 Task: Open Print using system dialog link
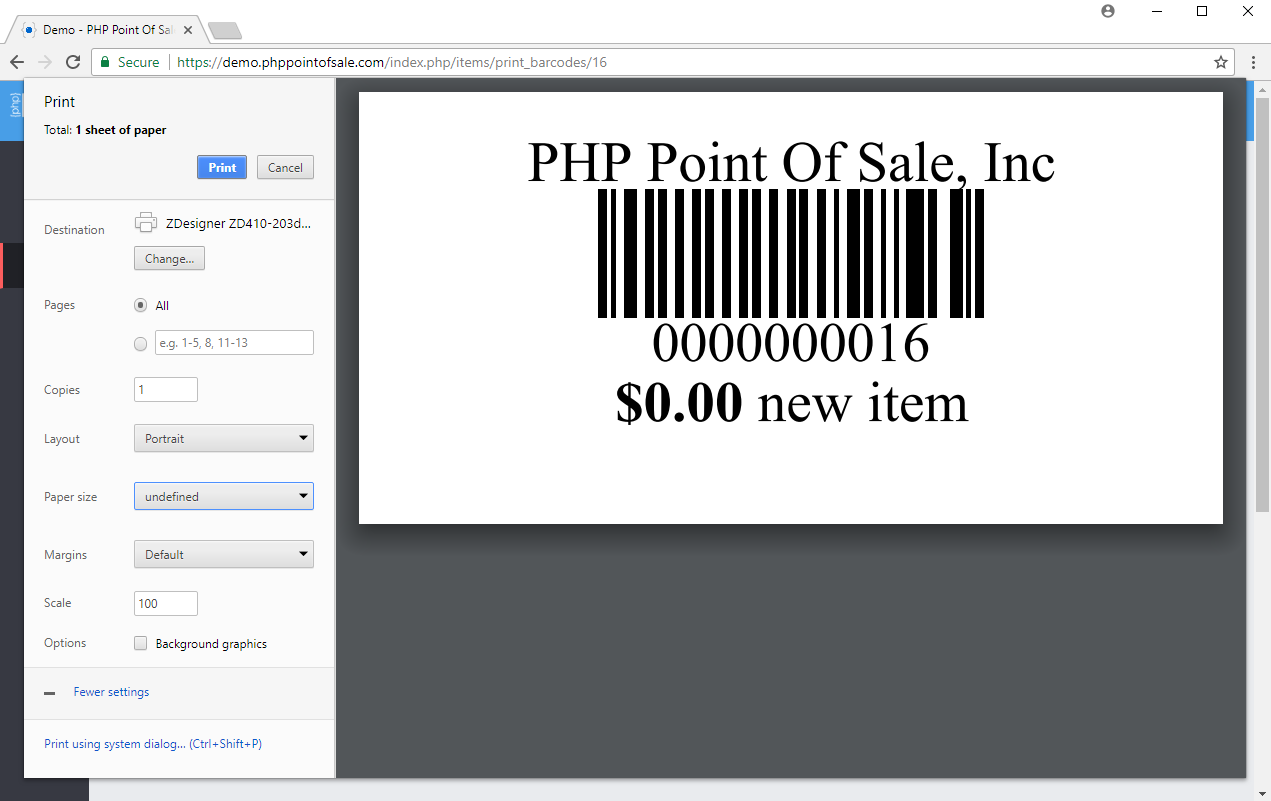153,744
